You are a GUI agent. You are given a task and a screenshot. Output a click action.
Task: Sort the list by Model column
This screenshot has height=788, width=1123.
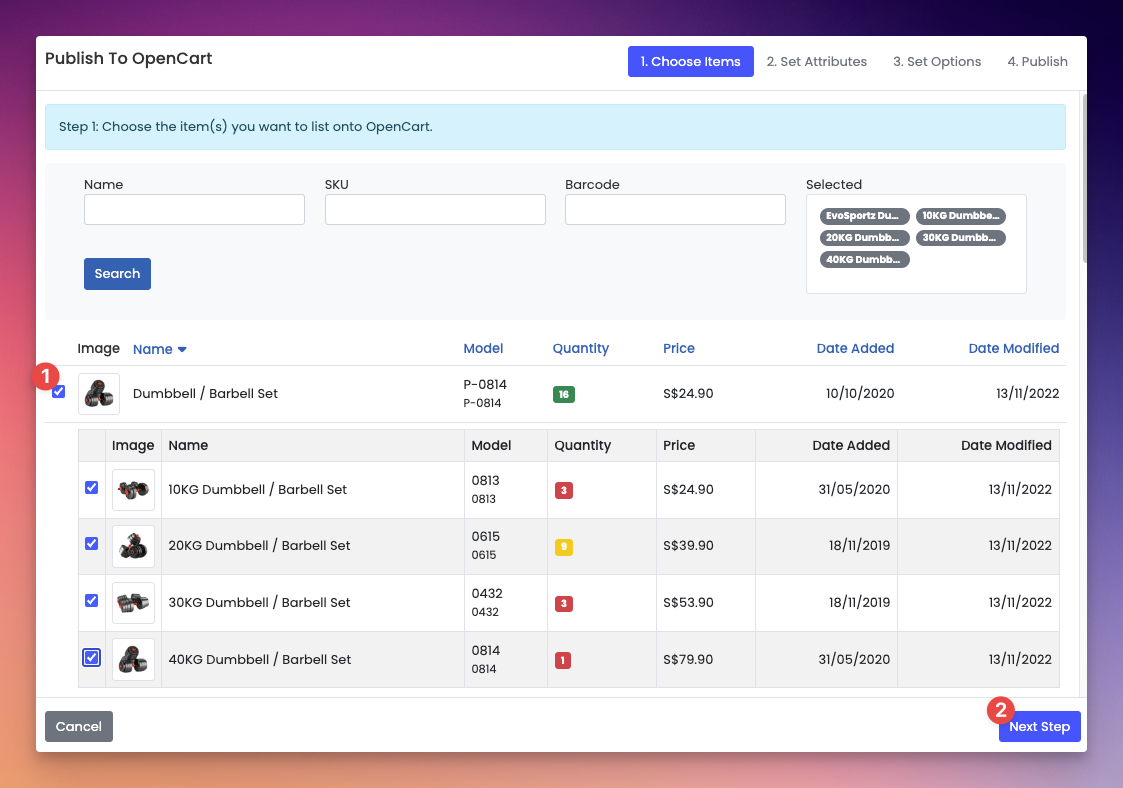(x=483, y=348)
